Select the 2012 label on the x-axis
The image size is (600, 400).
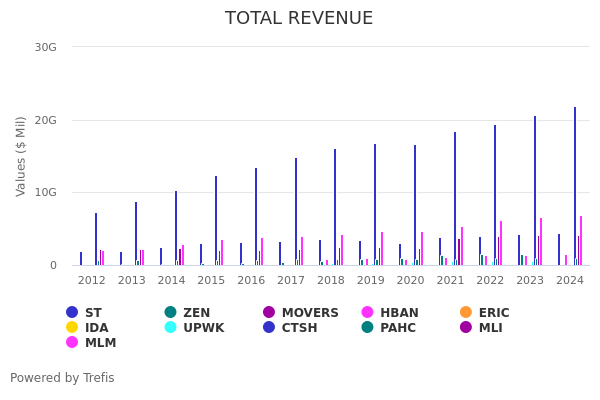pos(92,281)
